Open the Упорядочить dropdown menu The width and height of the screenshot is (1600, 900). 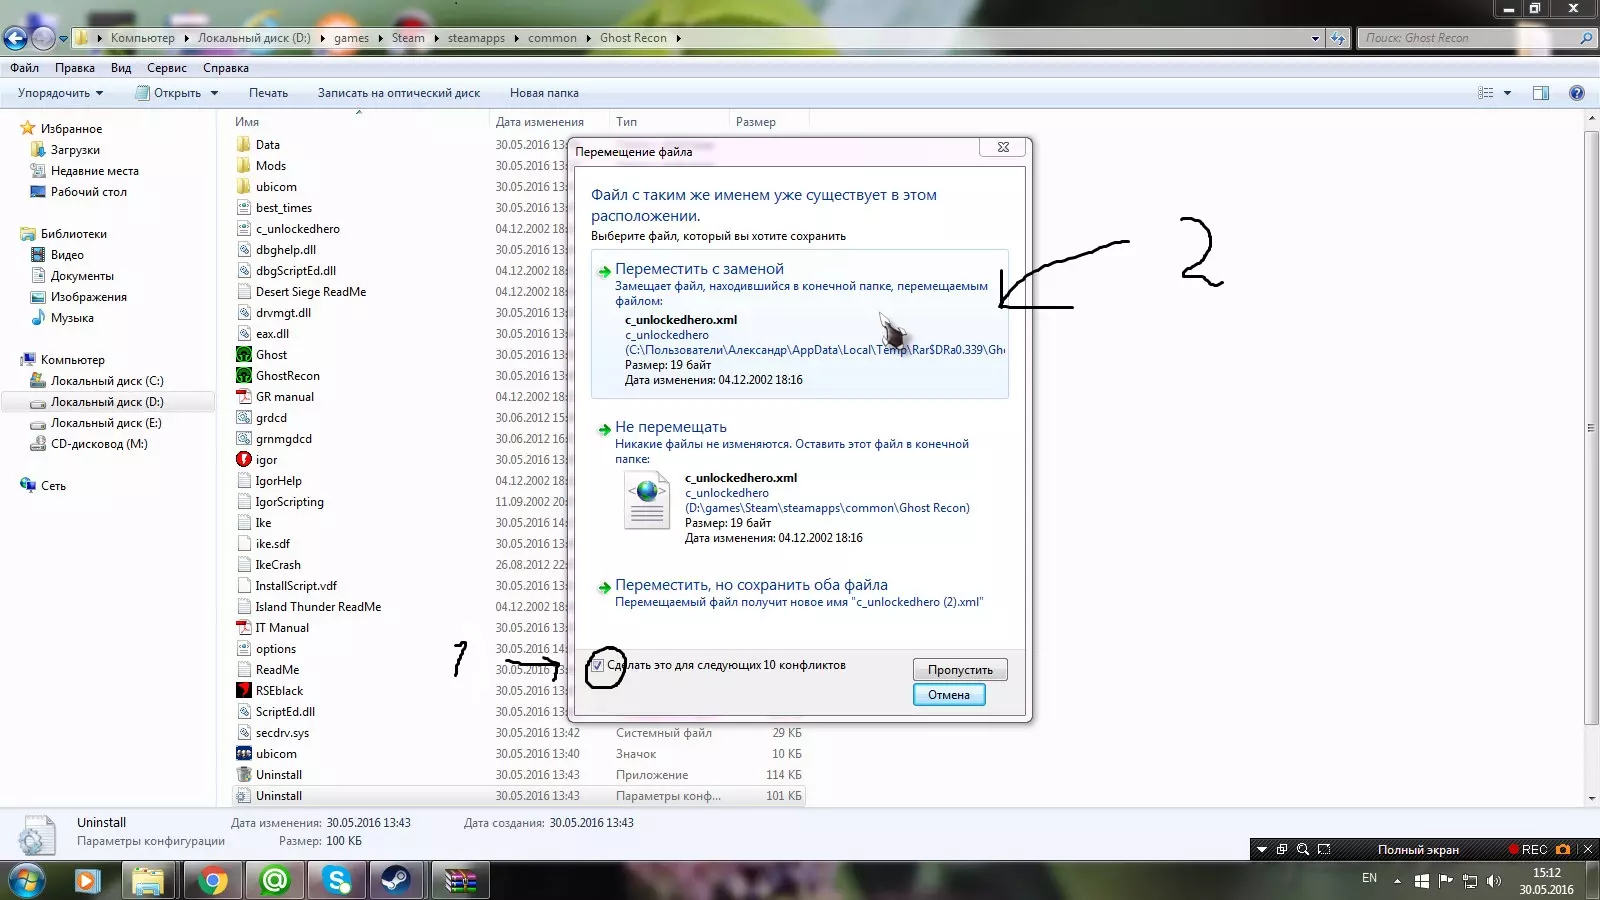pos(60,93)
